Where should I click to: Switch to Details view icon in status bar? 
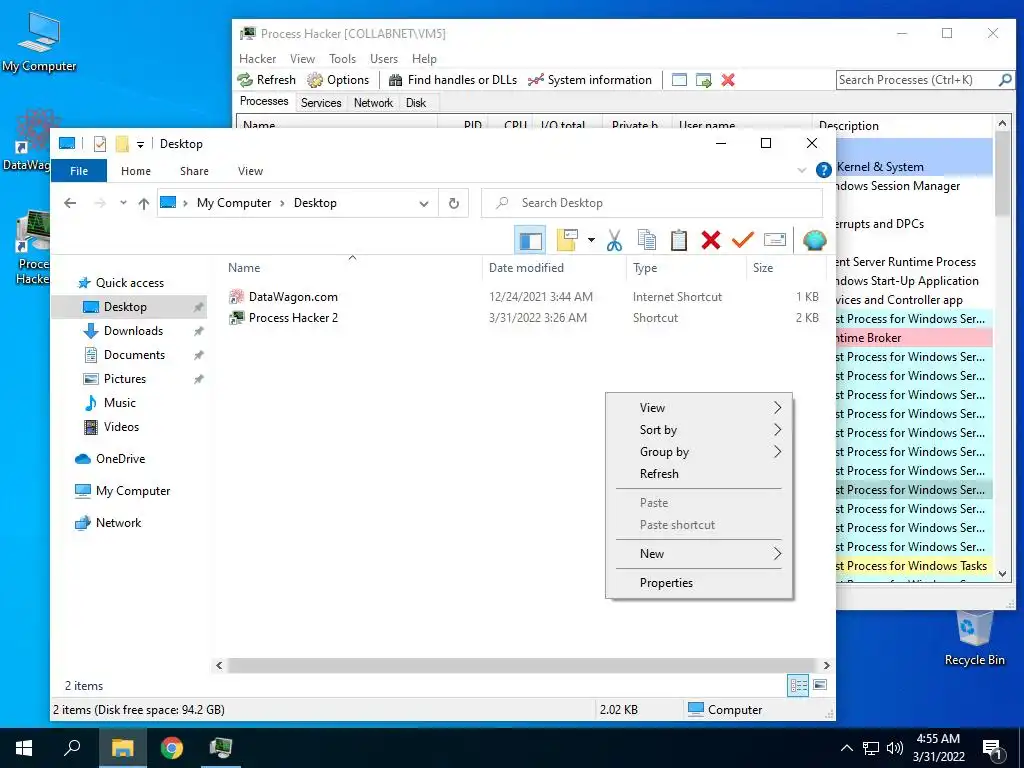[798, 685]
